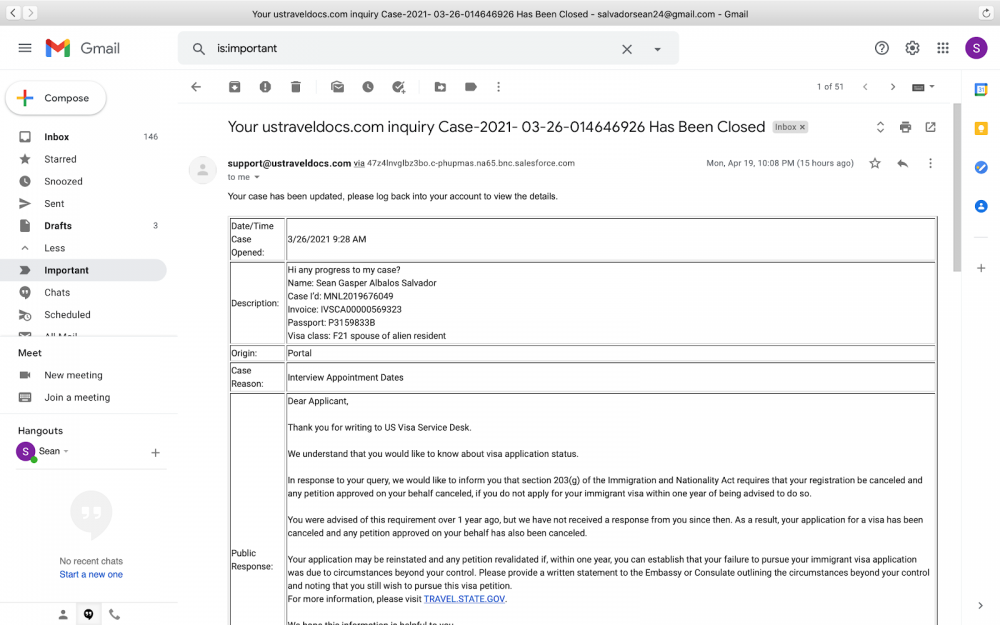The width and height of the screenshot is (1000, 625).
Task: Hide the side panel chevron
Action: (x=980, y=605)
